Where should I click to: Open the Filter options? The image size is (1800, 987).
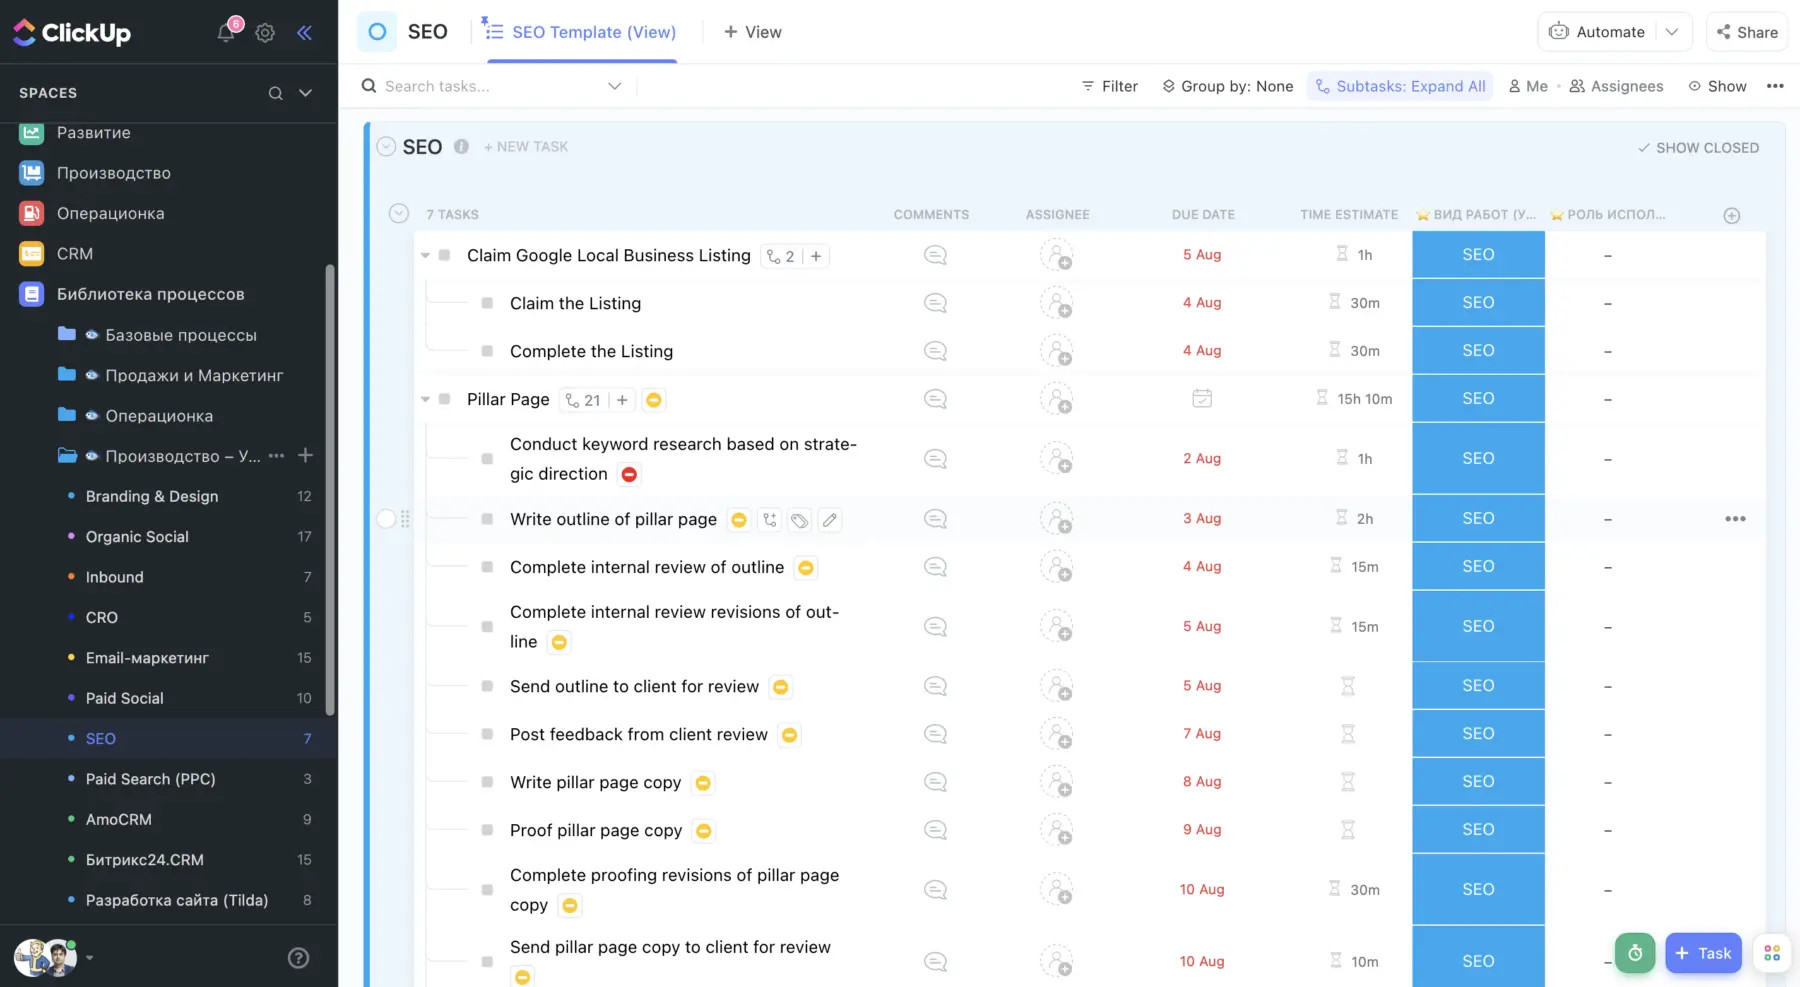tap(1110, 86)
